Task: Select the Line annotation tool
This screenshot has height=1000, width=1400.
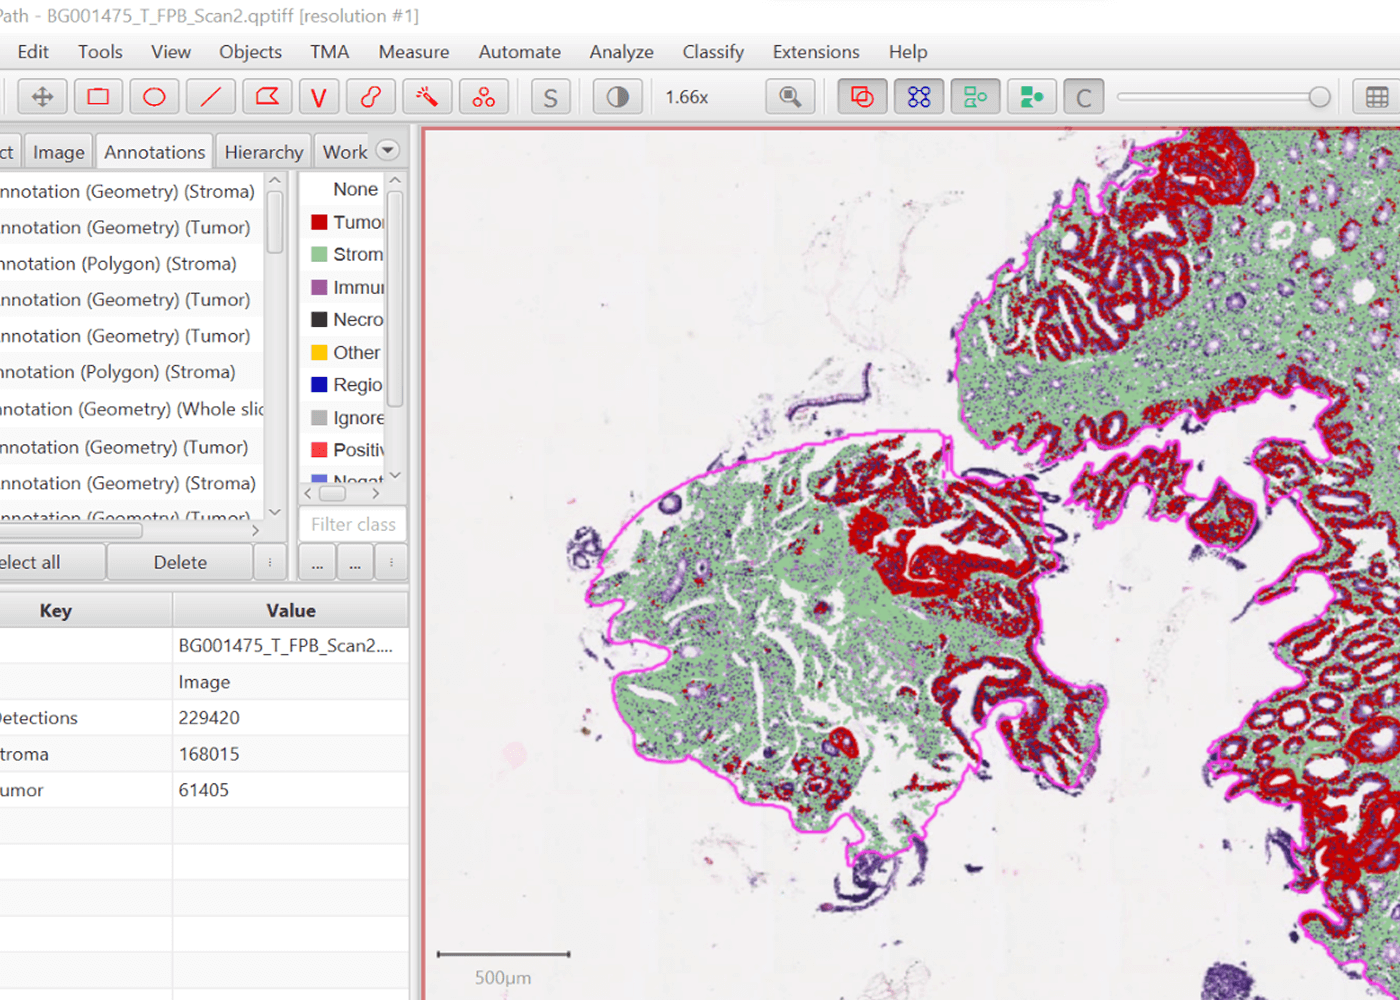Action: (210, 97)
